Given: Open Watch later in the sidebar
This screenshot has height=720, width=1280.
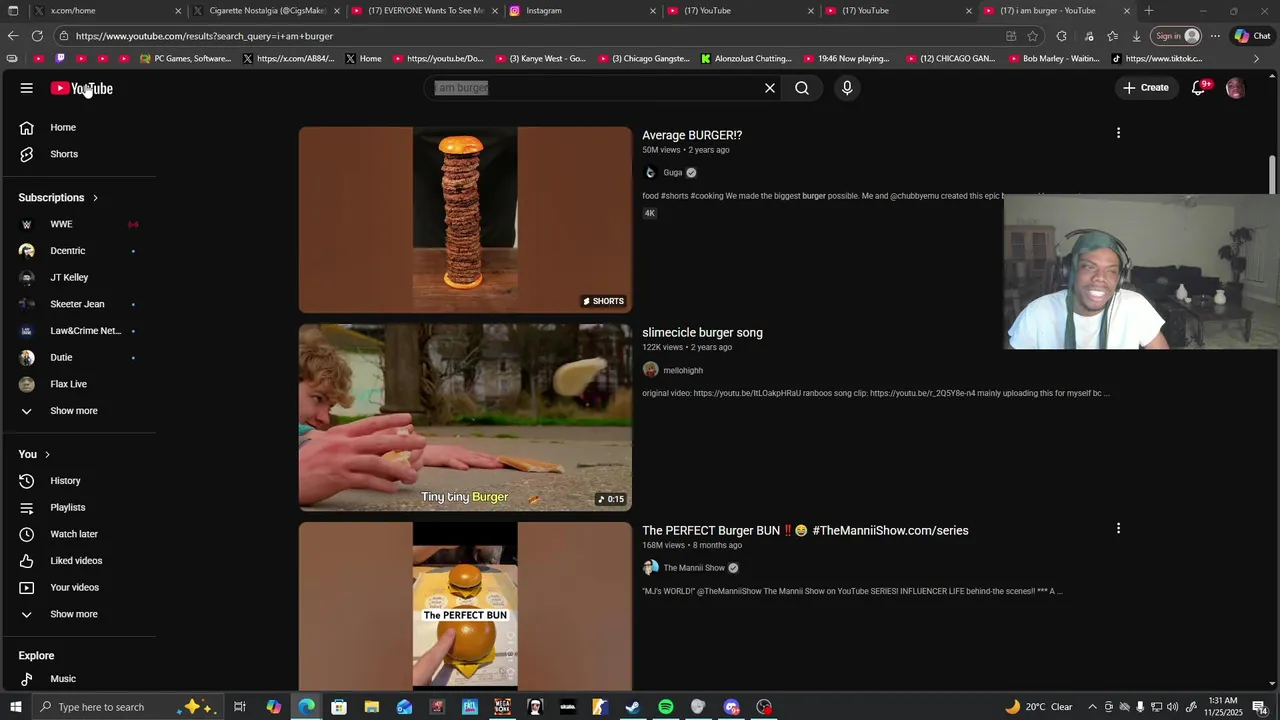Looking at the screenshot, I should (74, 534).
